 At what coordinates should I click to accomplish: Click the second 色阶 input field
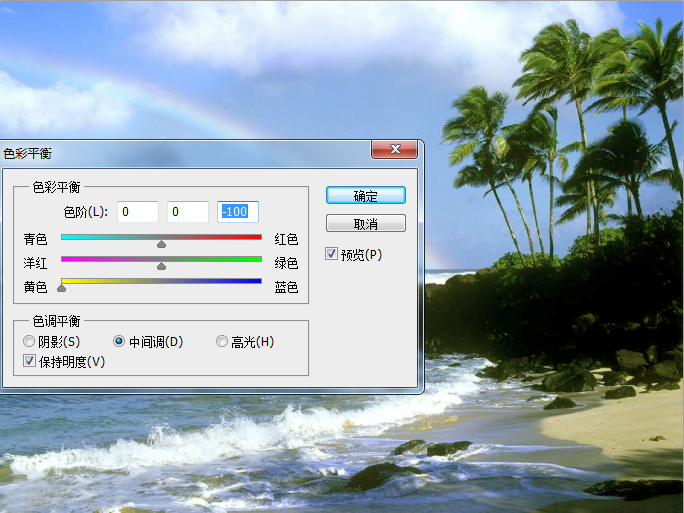[188, 212]
